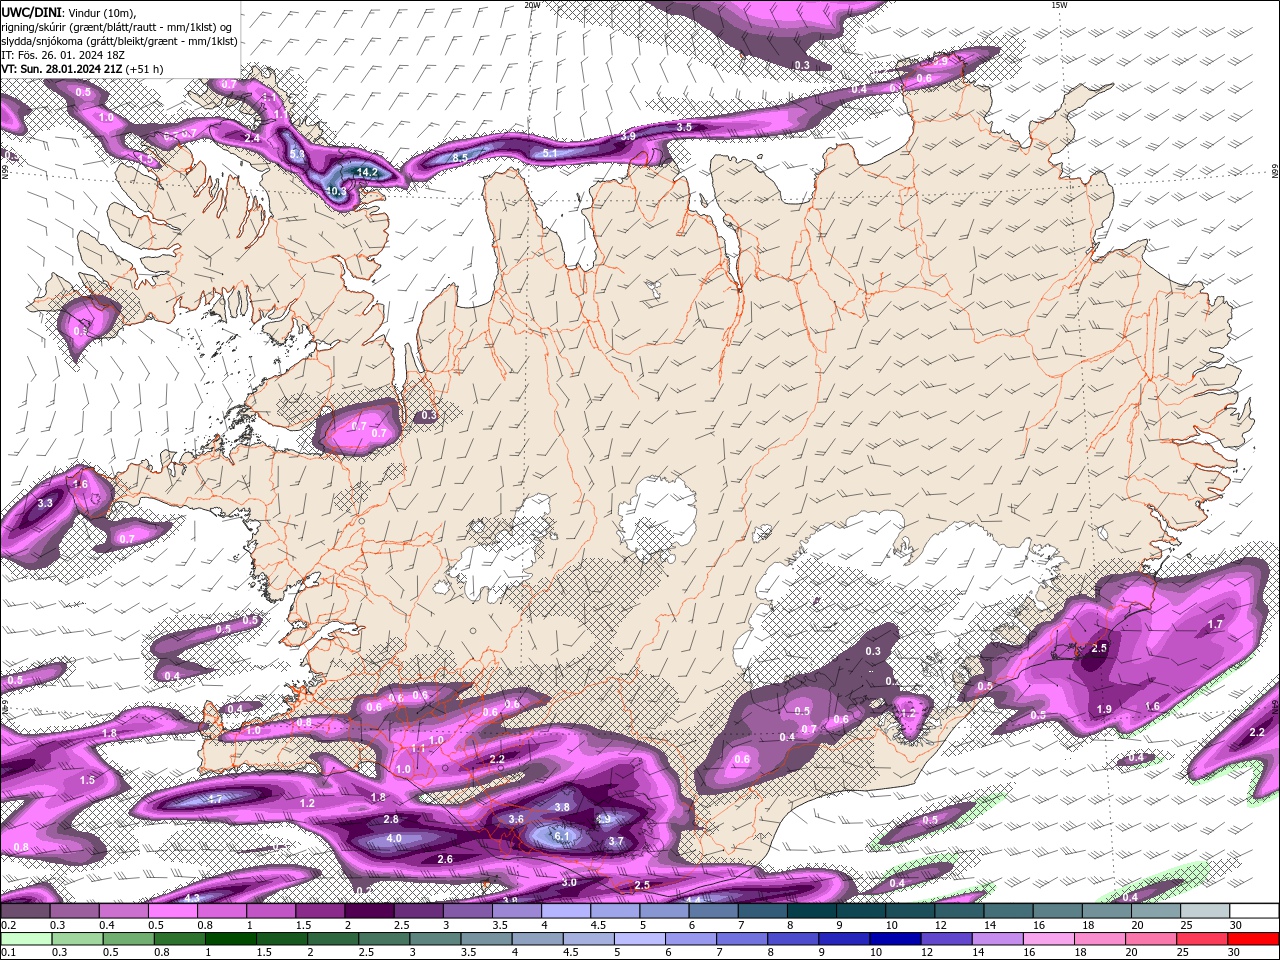This screenshot has width=1280, height=960.
Task: Click the 2.4 value in the Westfjords band
Action: (x=252, y=137)
